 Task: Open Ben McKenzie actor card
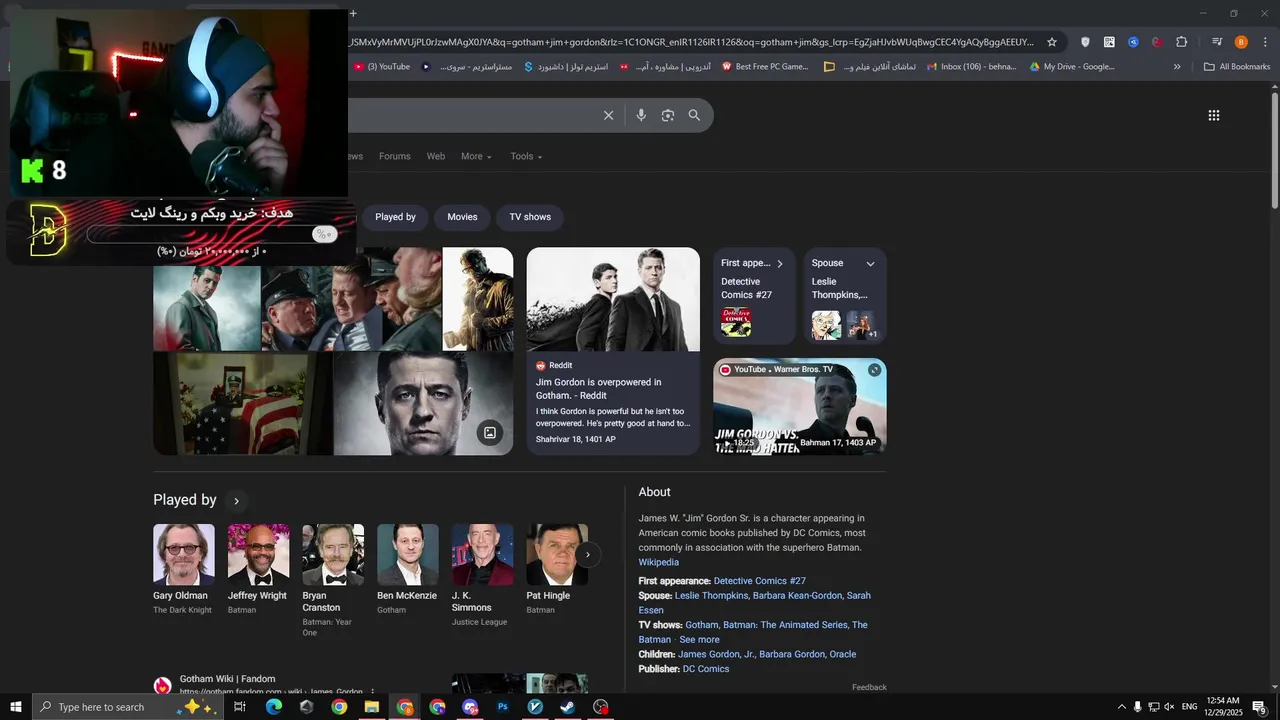(407, 569)
